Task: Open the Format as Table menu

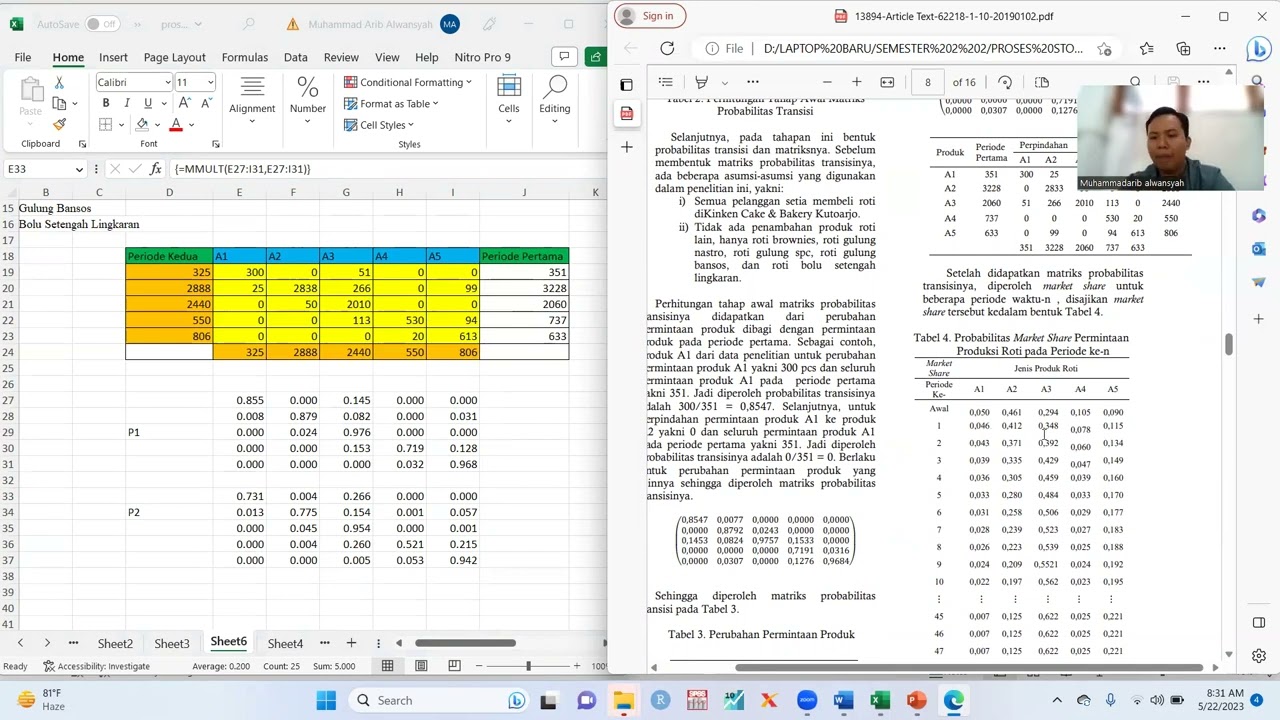Action: tap(392, 103)
